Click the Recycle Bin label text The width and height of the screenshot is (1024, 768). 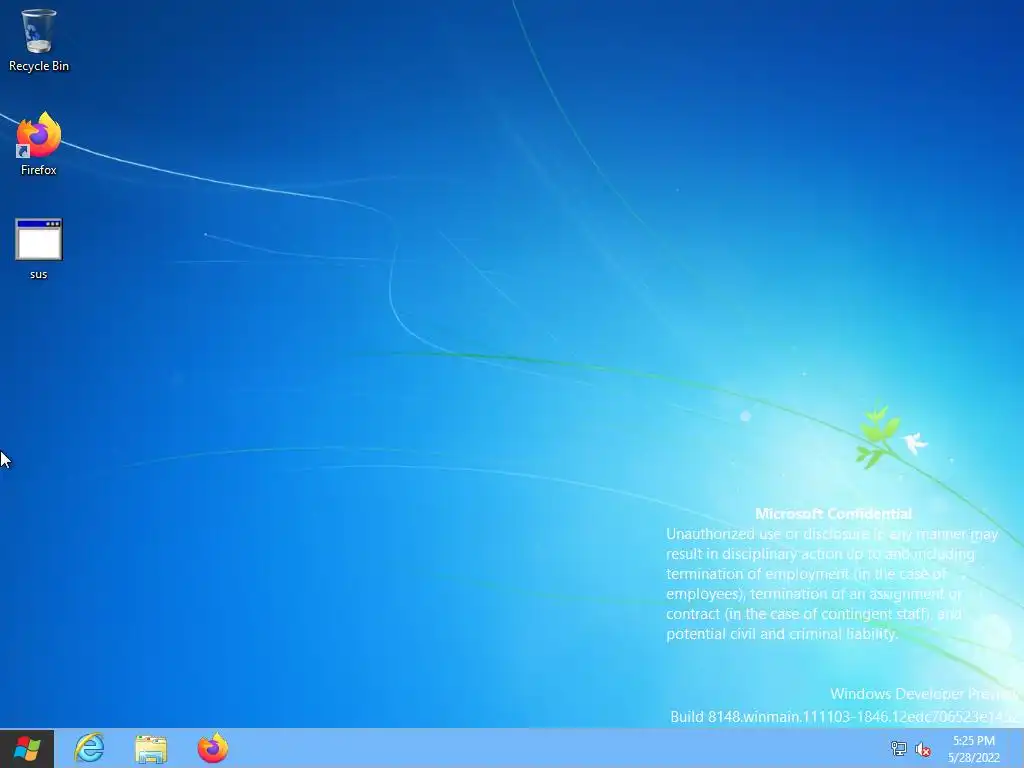[39, 66]
